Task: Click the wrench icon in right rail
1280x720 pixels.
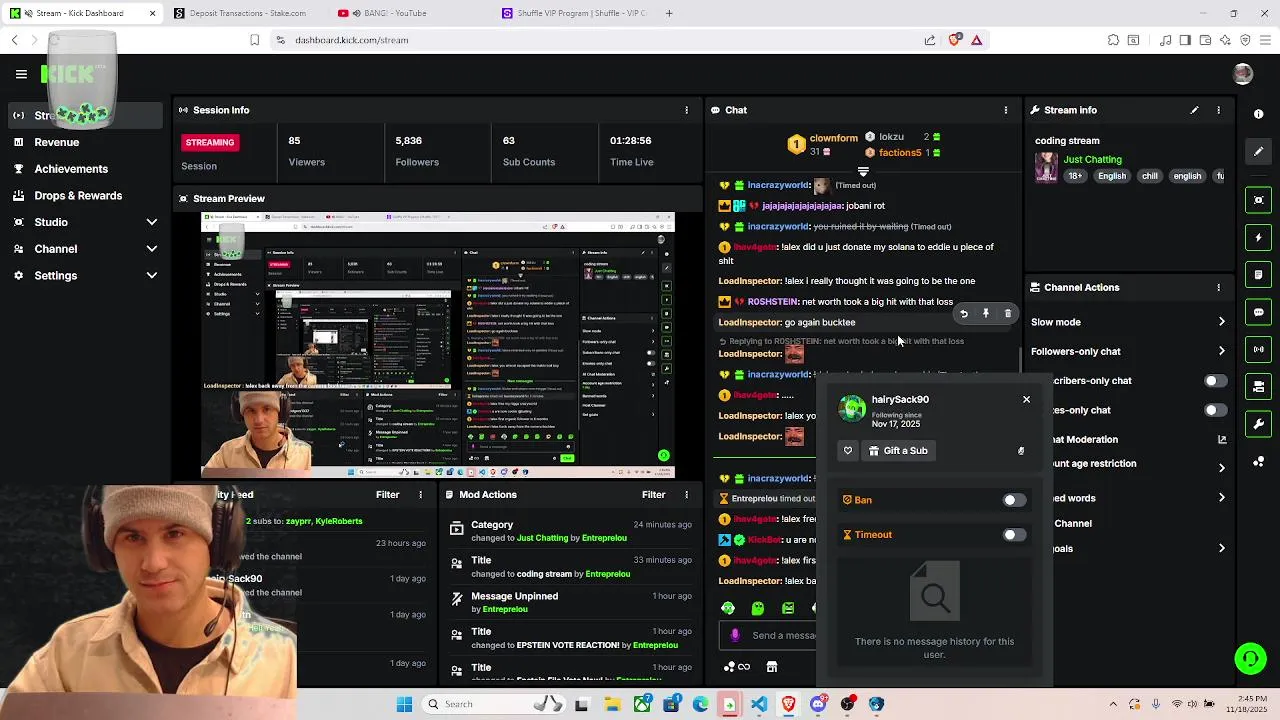Action: pyautogui.click(x=1259, y=424)
